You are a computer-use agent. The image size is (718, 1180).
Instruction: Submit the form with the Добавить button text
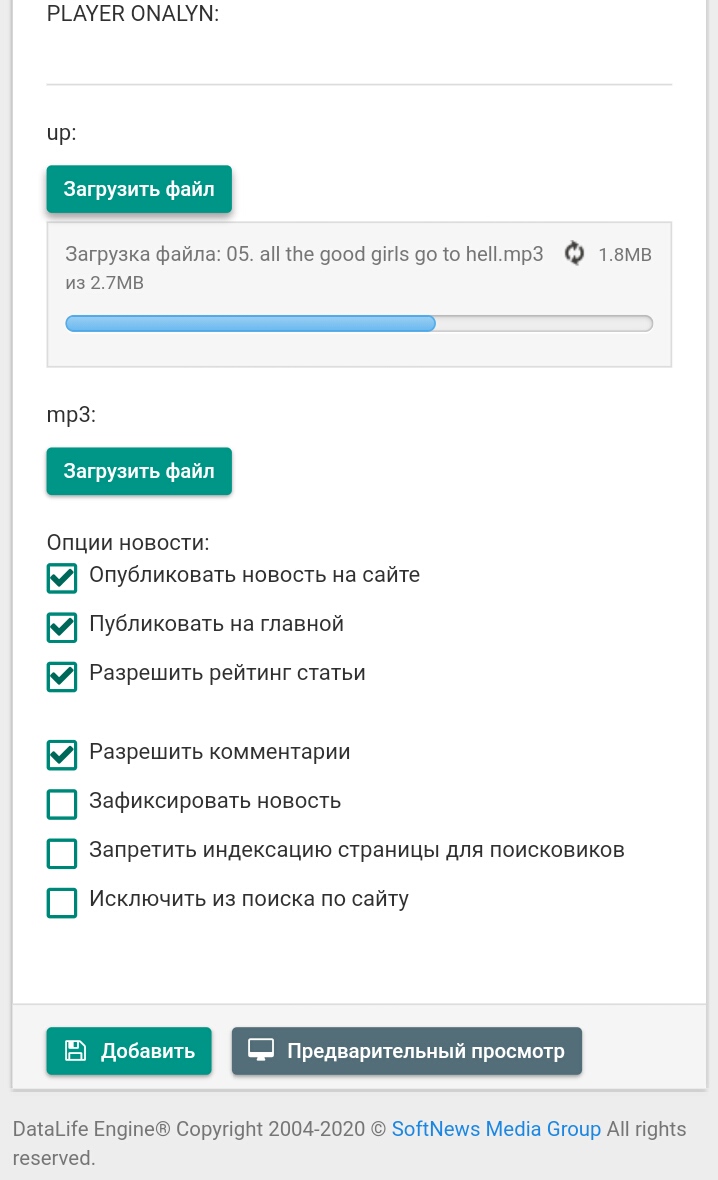(x=147, y=1051)
